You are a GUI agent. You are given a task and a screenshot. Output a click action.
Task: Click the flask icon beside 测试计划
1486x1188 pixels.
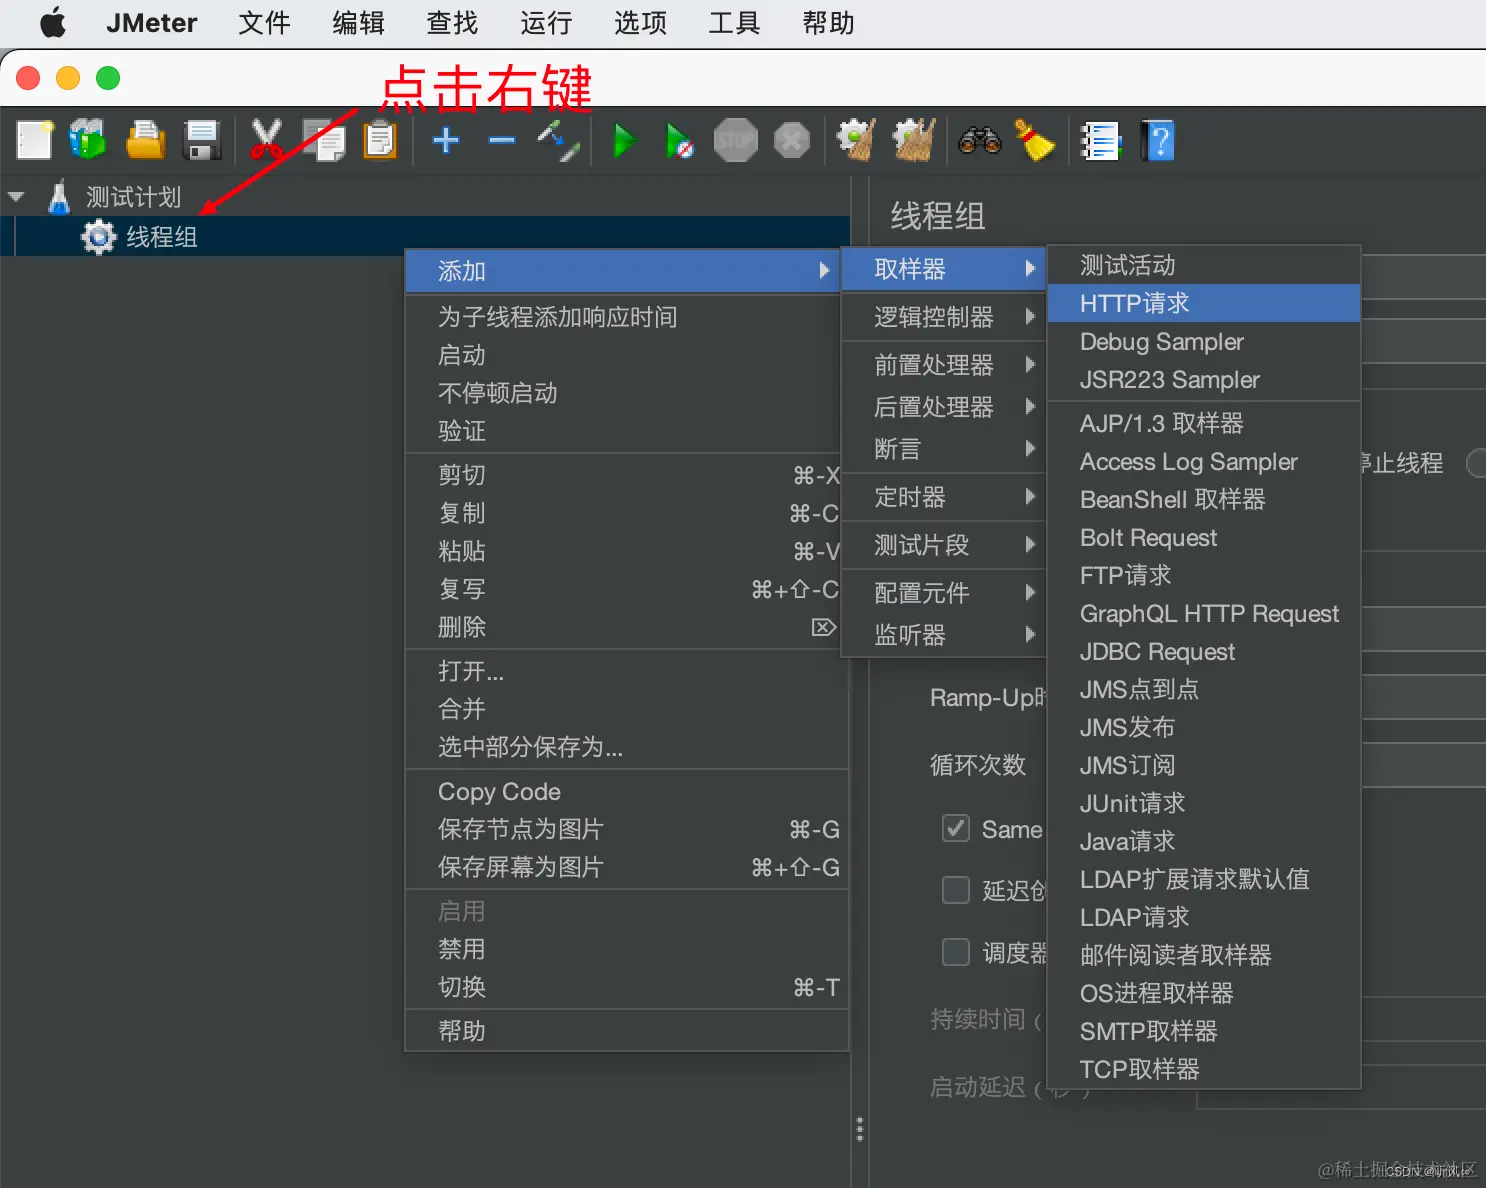coord(59,196)
